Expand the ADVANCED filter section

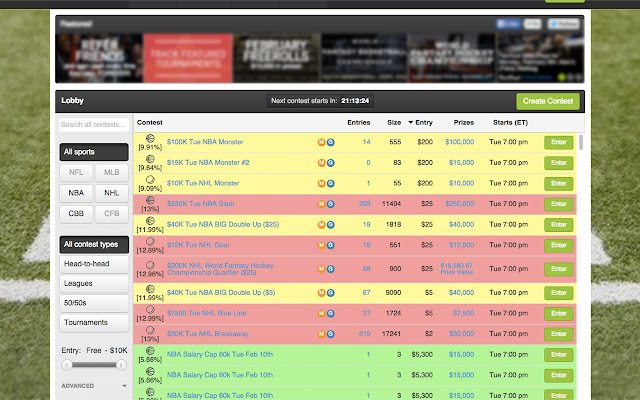94,386
